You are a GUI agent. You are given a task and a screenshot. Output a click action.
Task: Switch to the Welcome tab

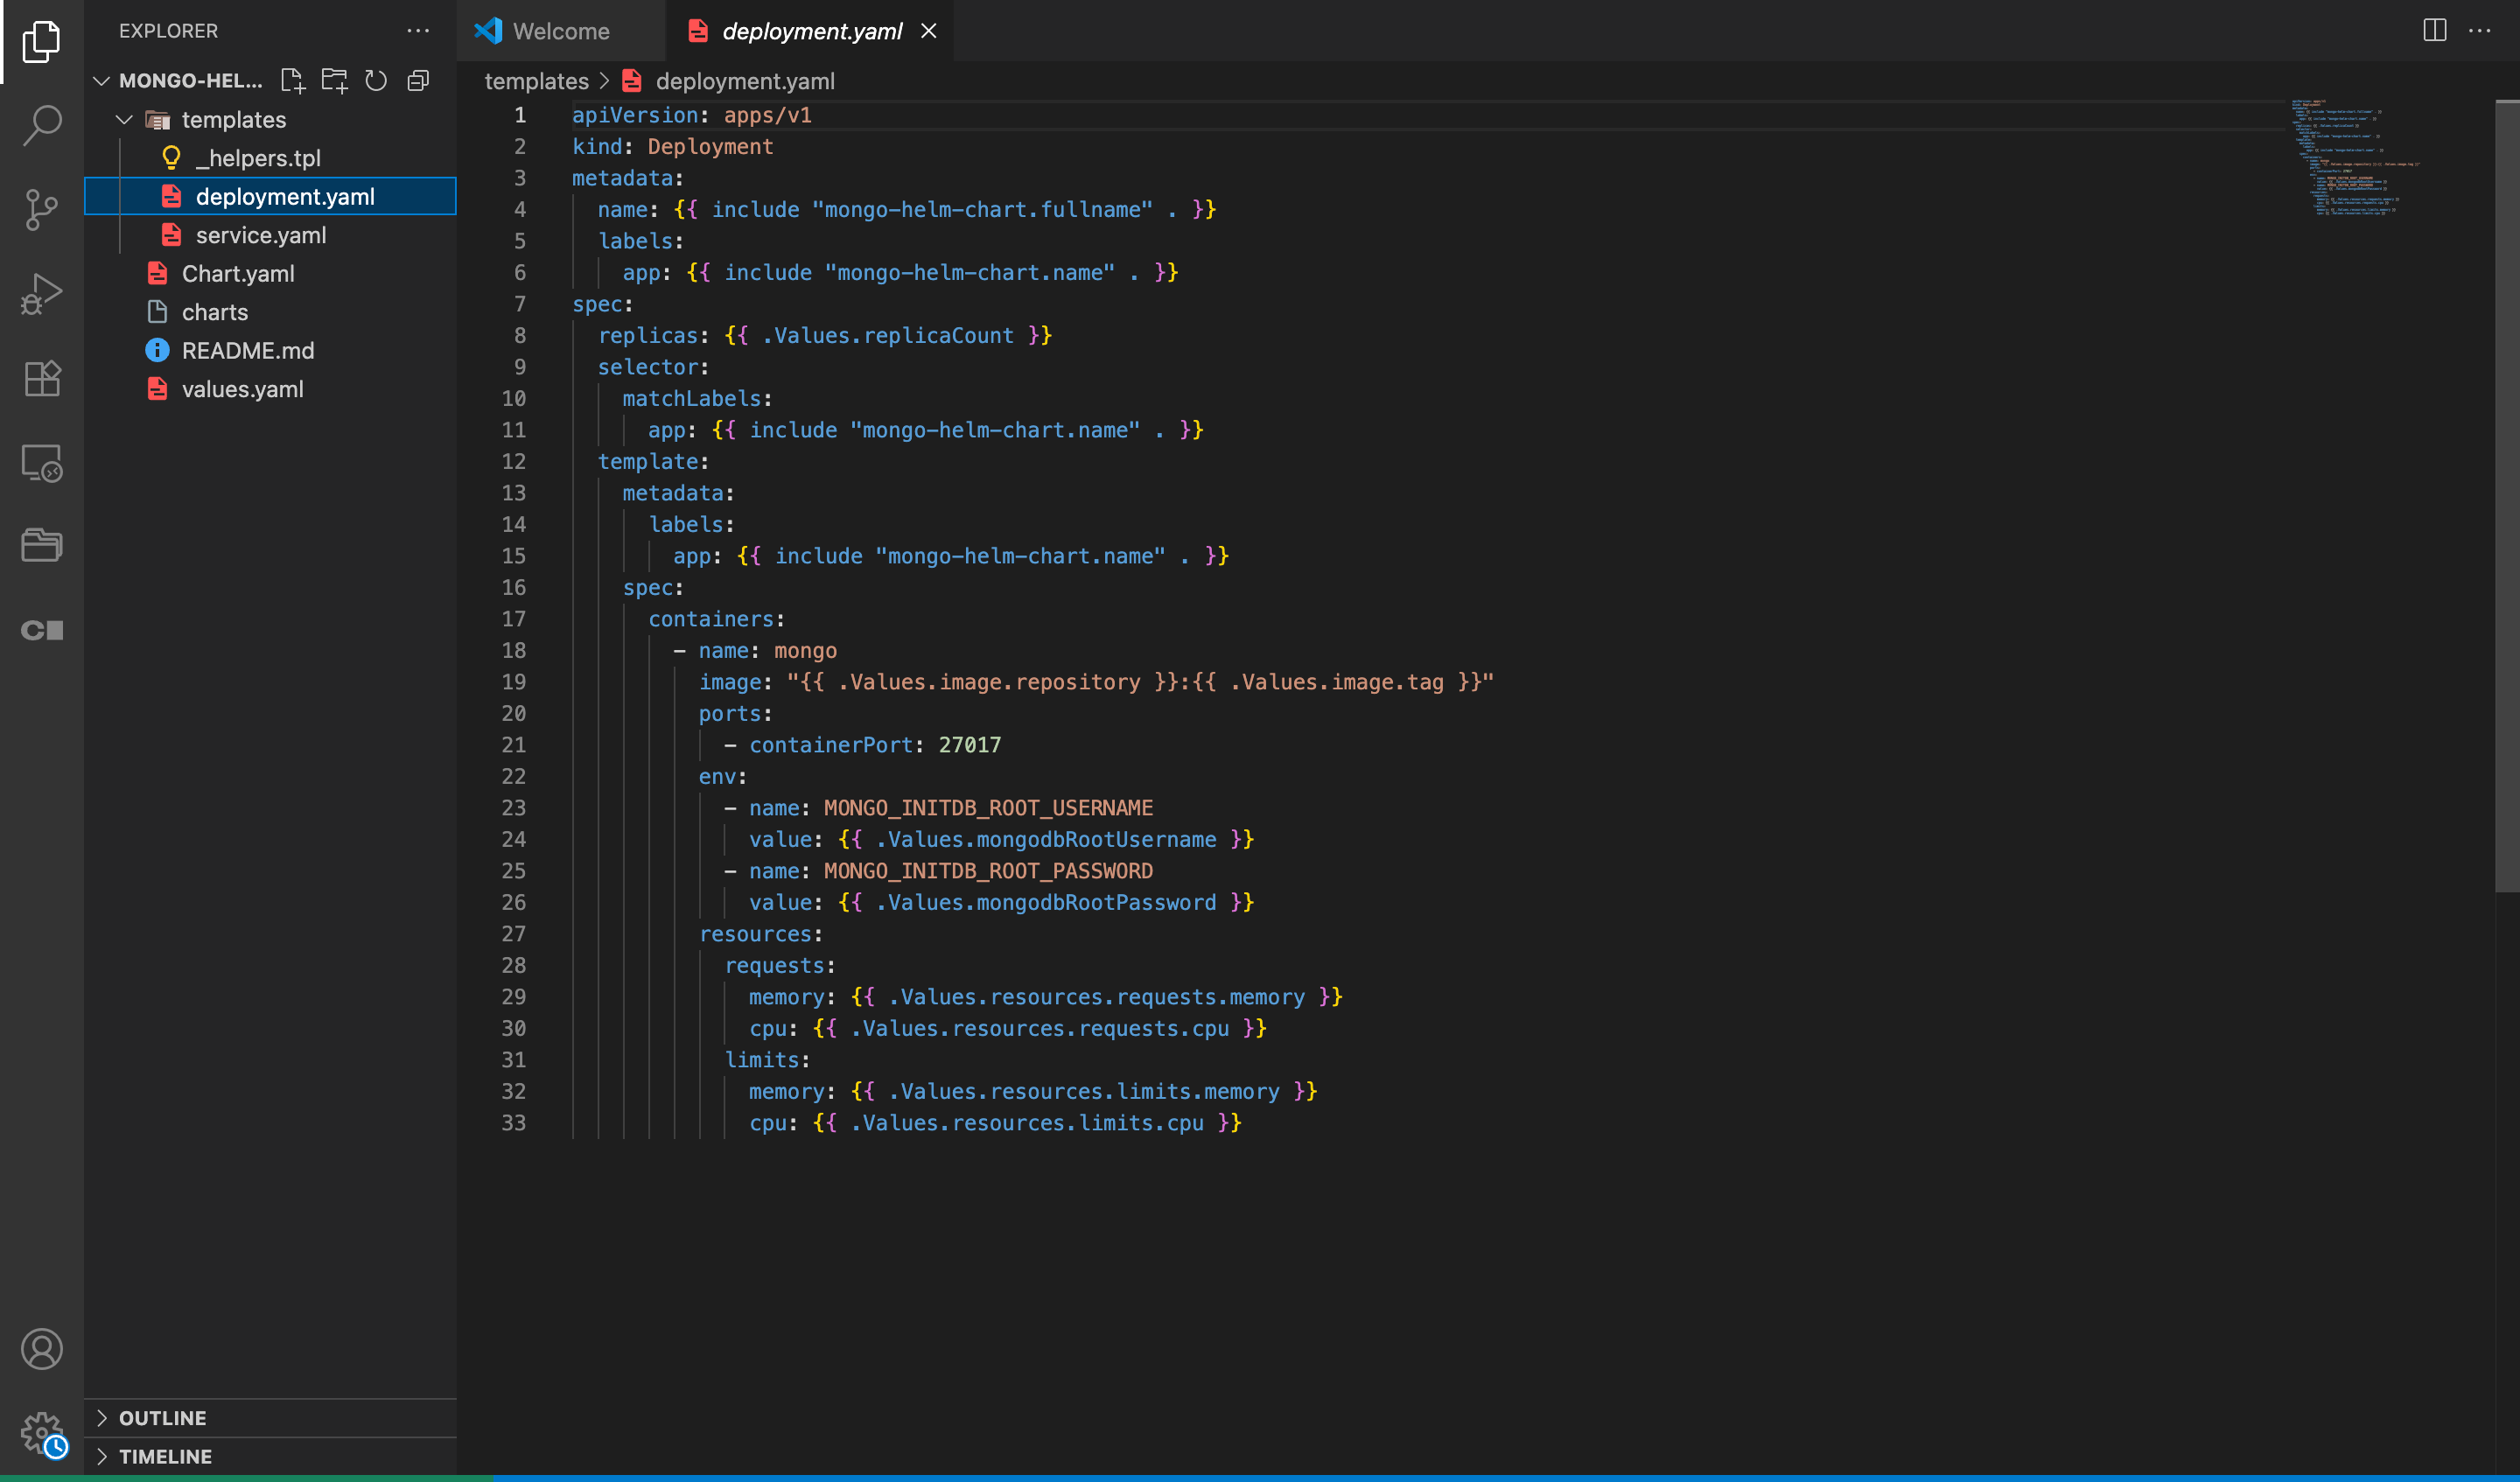coord(560,31)
